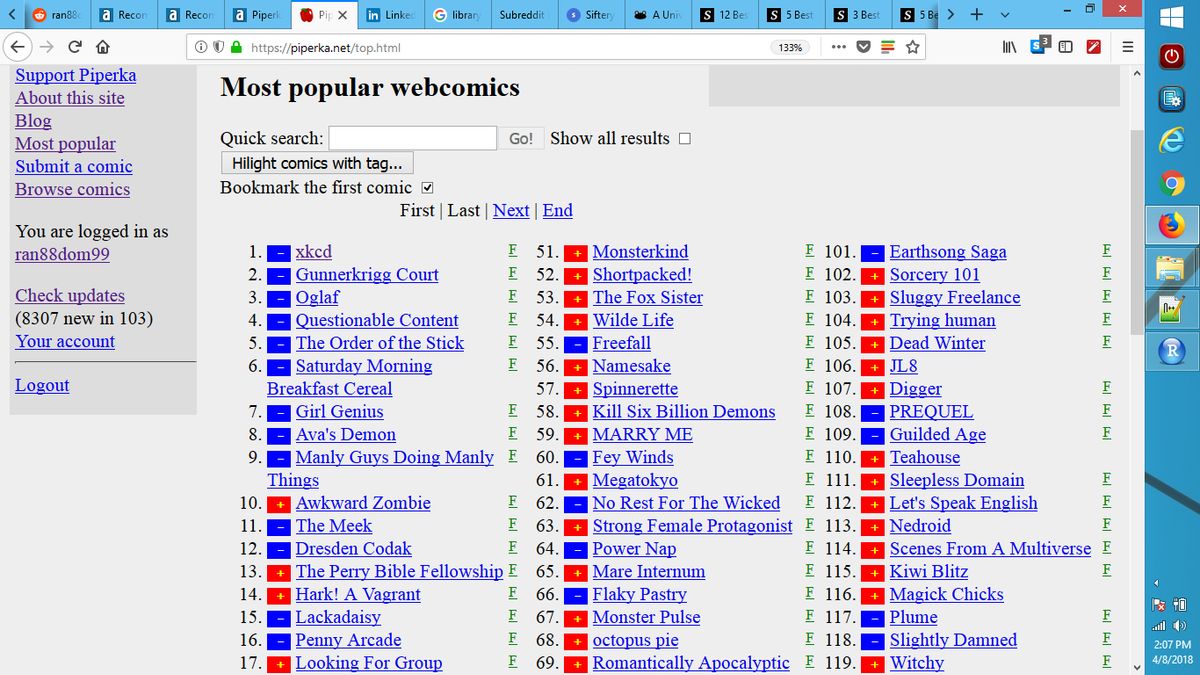Click the blue minus icon beside xkcd
1200x675 pixels.
[x=279, y=252]
